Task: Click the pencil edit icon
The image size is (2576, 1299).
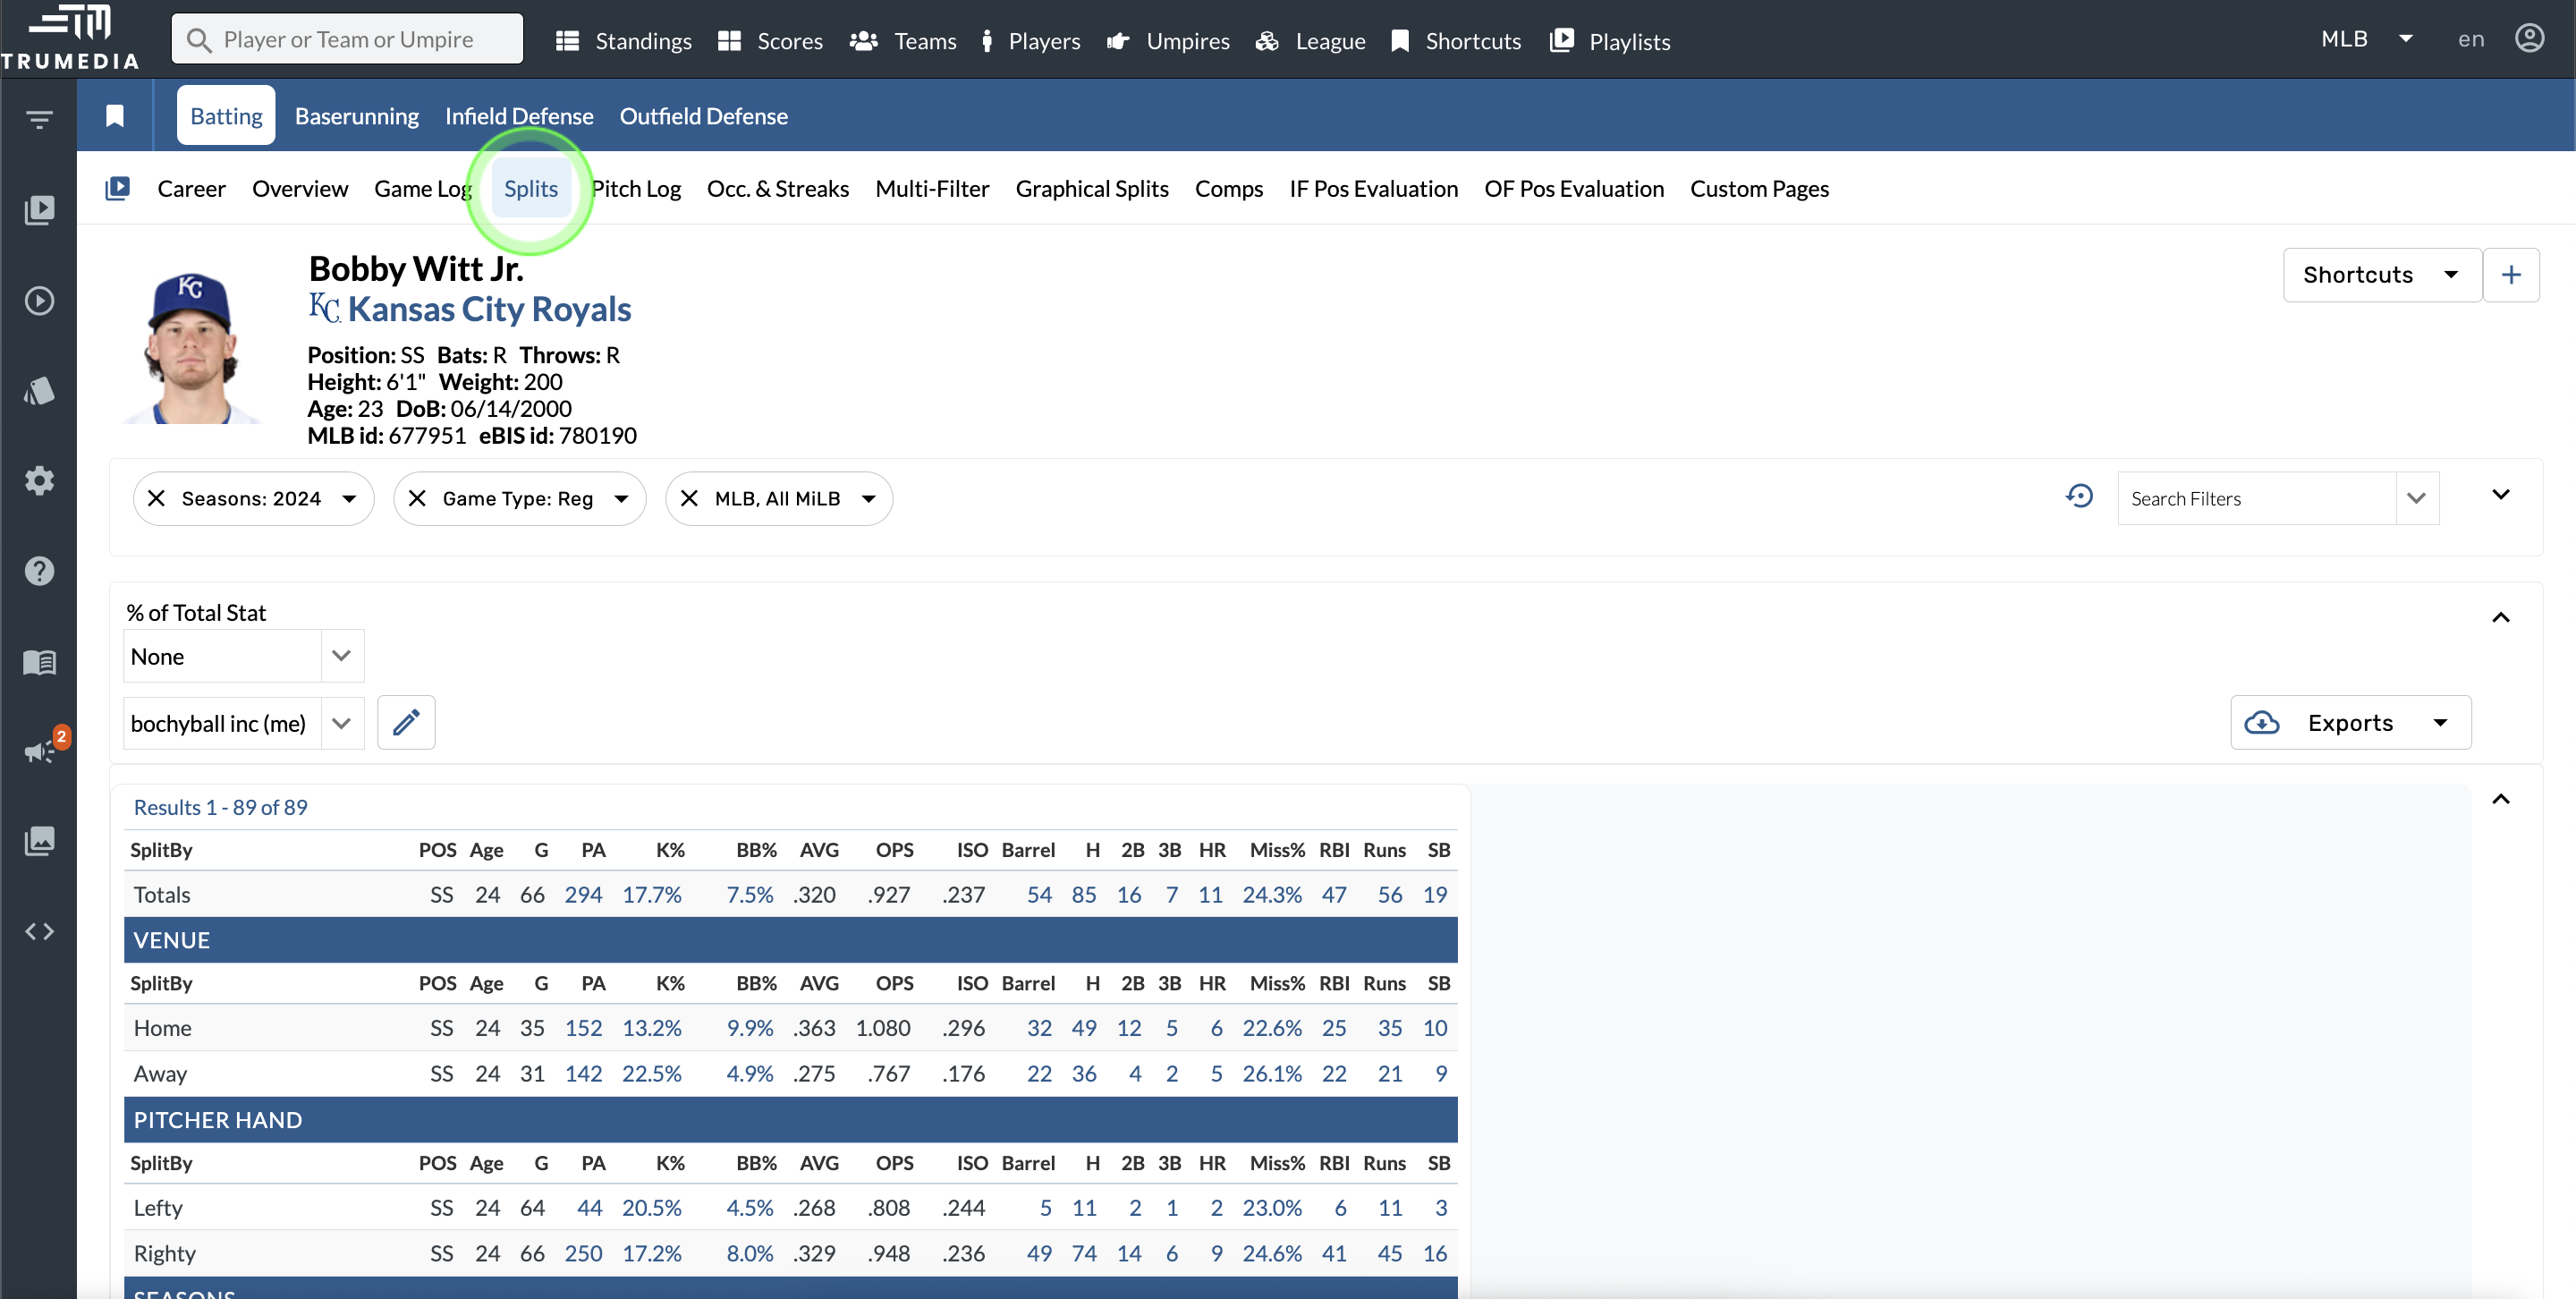Action: [406, 722]
